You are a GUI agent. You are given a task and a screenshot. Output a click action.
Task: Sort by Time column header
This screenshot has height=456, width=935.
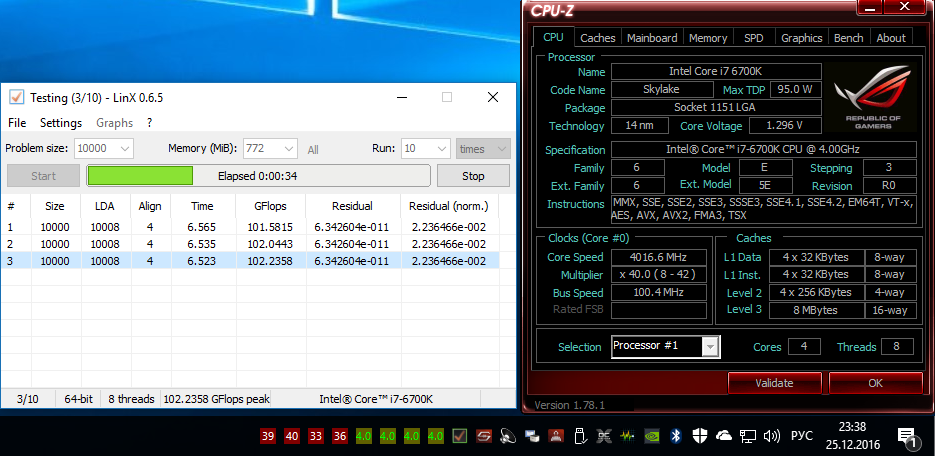click(x=203, y=206)
